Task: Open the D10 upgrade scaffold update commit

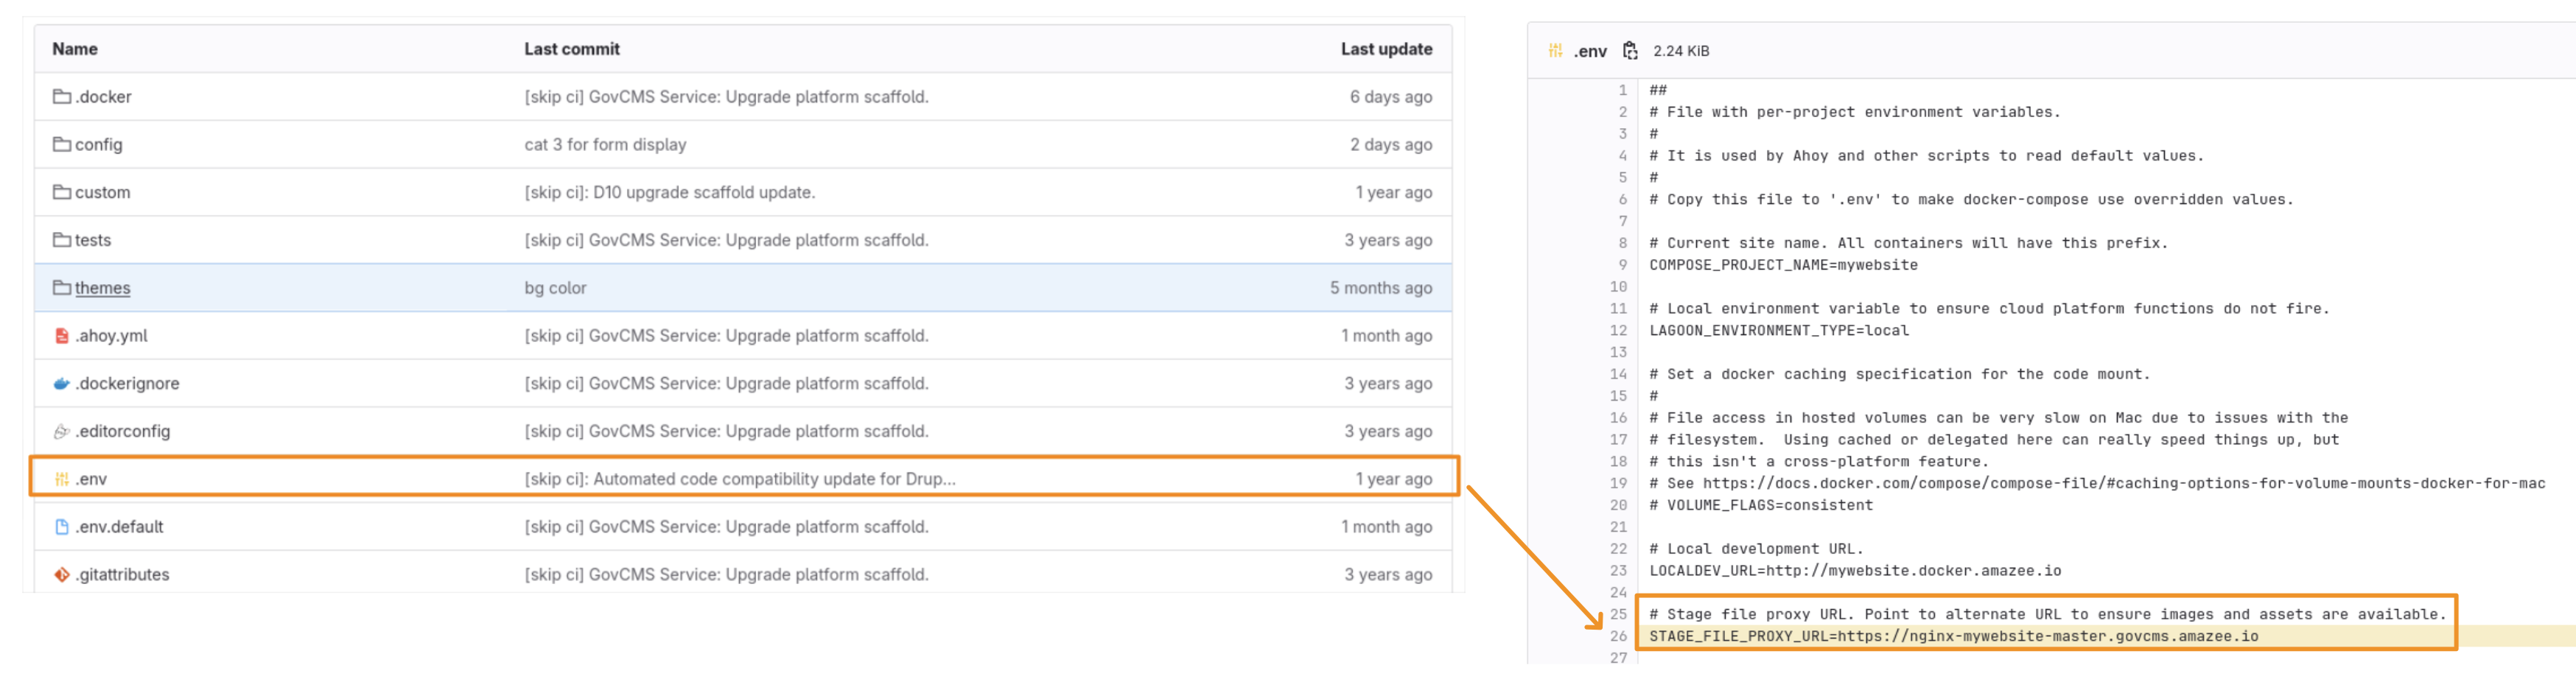Action: [x=669, y=193]
